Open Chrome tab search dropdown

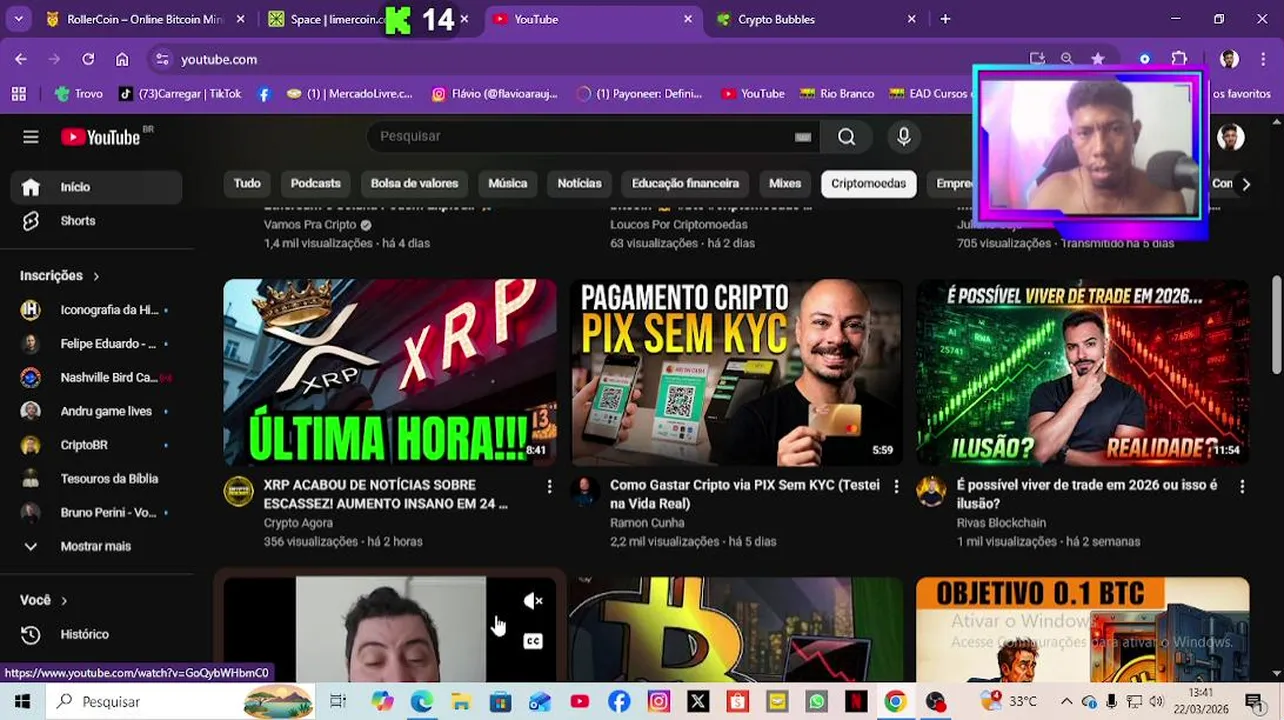20,19
